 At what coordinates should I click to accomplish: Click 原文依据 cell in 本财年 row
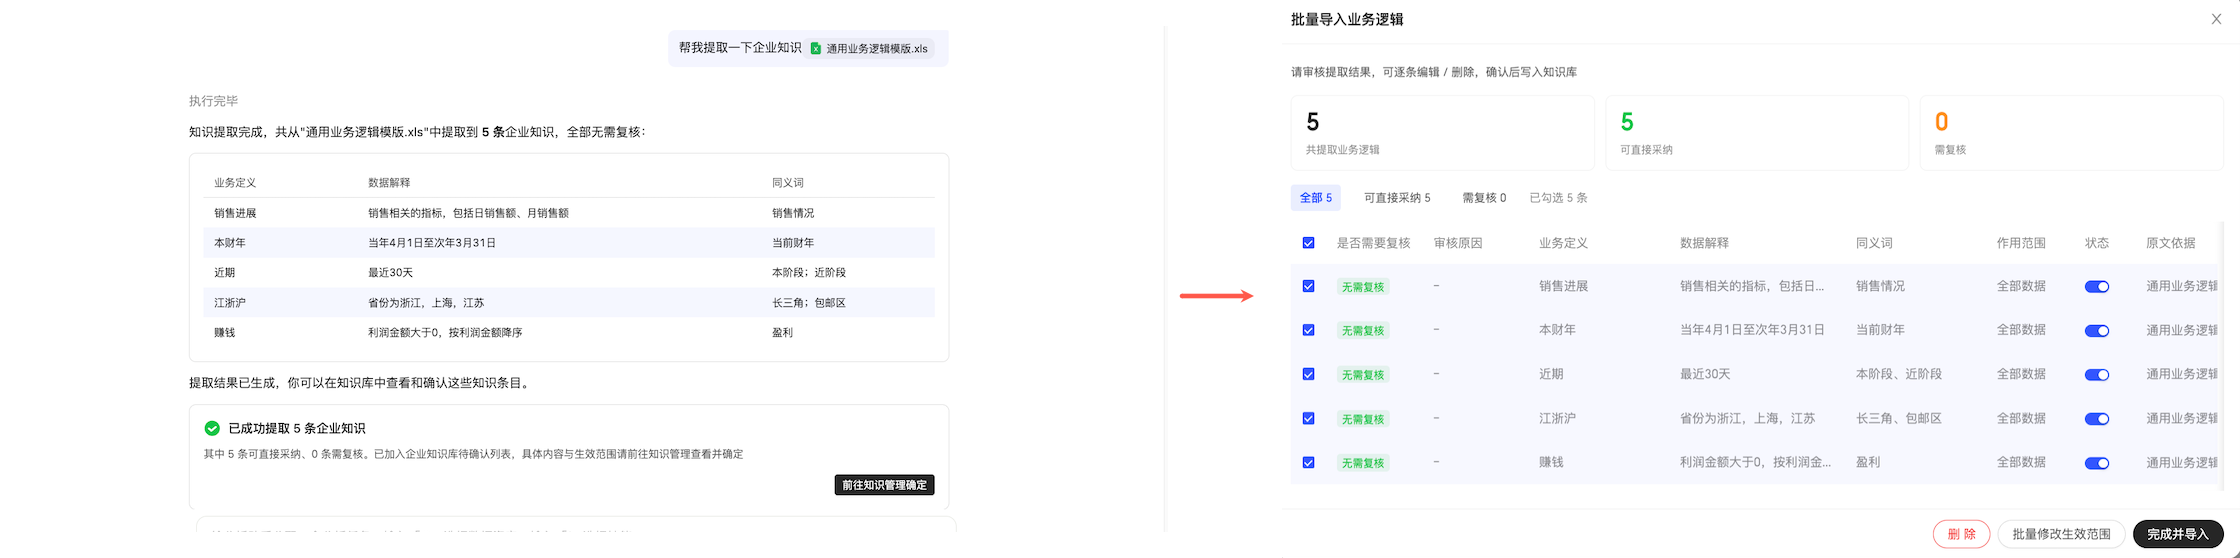coord(2182,330)
